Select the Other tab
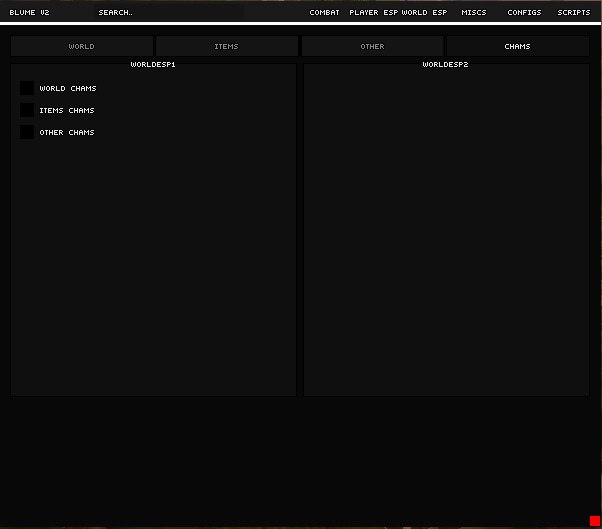The image size is (602, 529). click(372, 46)
